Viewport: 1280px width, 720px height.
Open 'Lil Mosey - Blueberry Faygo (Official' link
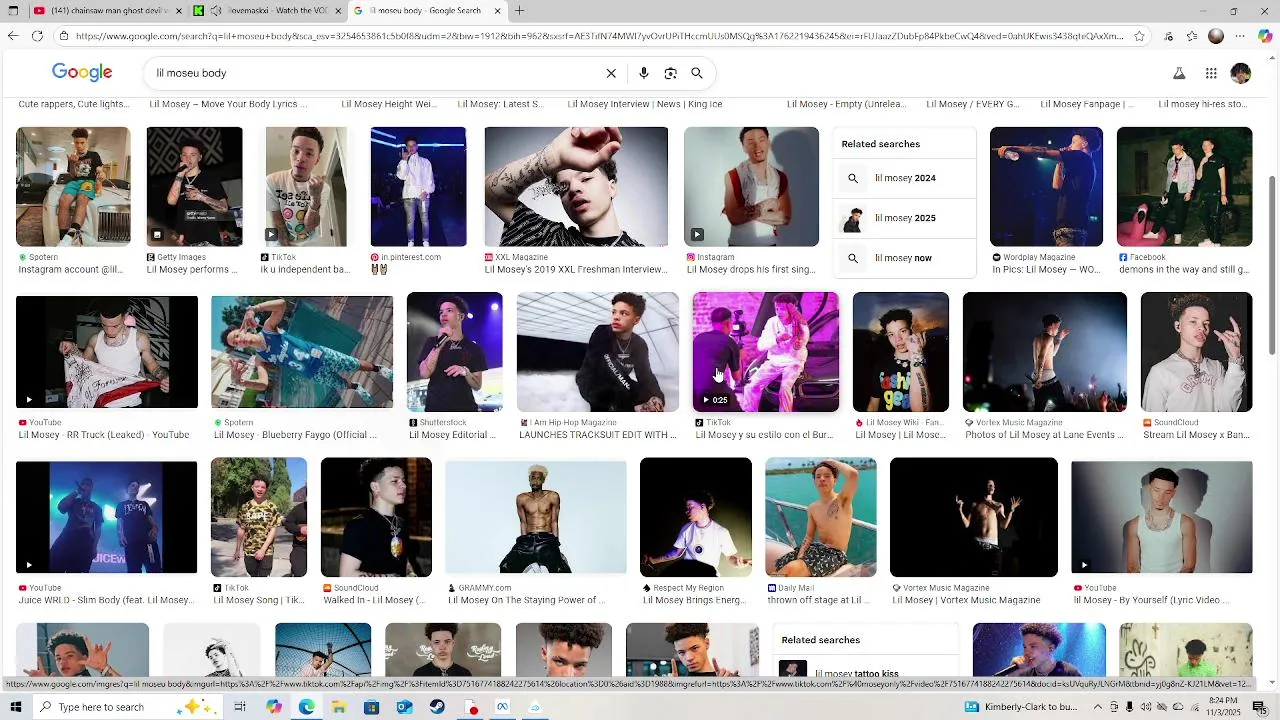[295, 435]
